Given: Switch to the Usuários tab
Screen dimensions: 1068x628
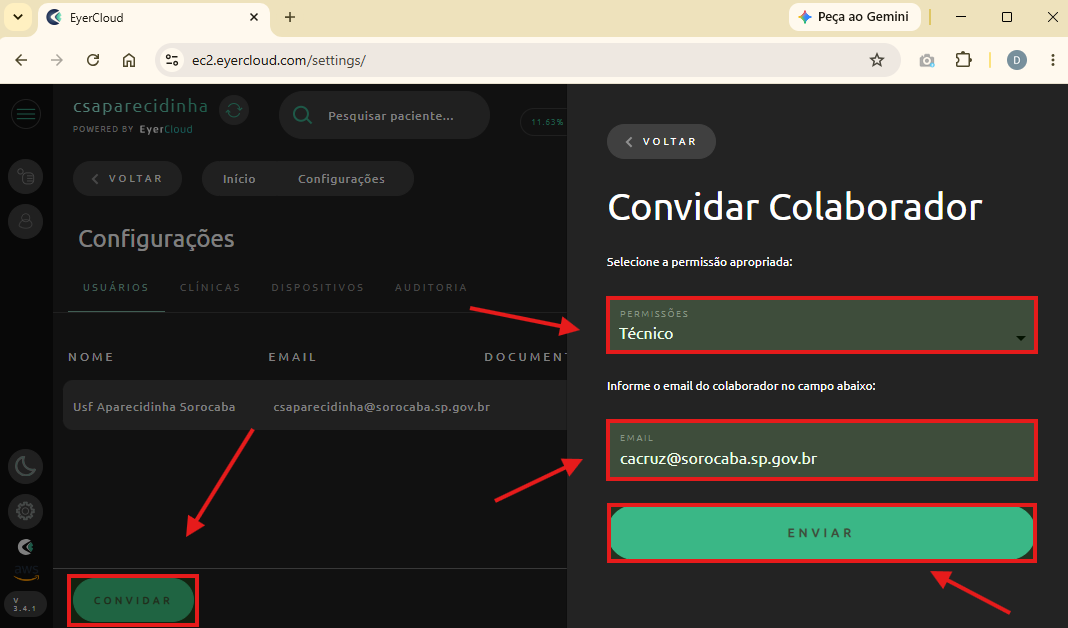Looking at the screenshot, I should (116, 287).
